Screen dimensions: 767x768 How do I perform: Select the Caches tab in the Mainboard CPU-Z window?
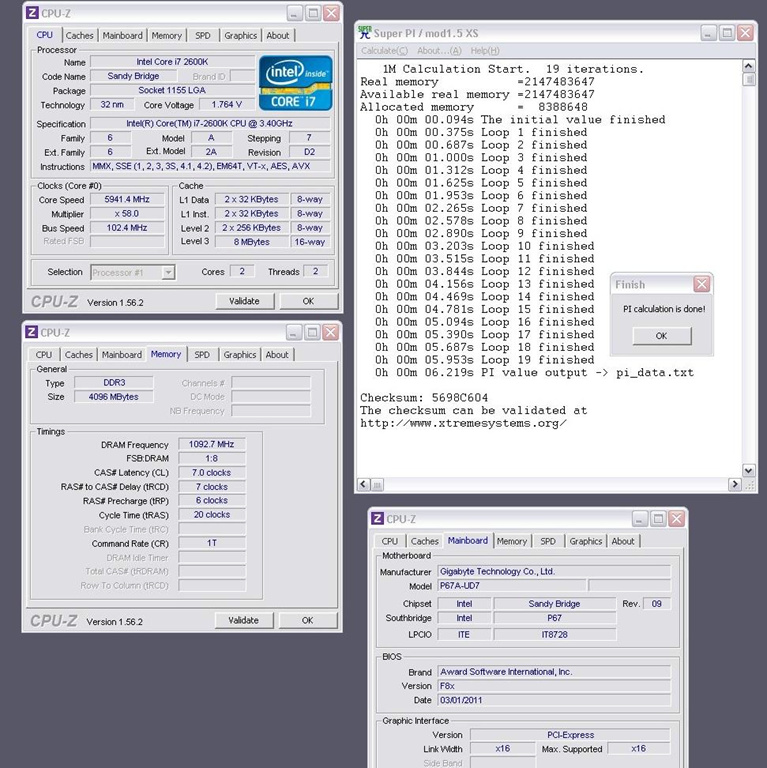pos(425,541)
